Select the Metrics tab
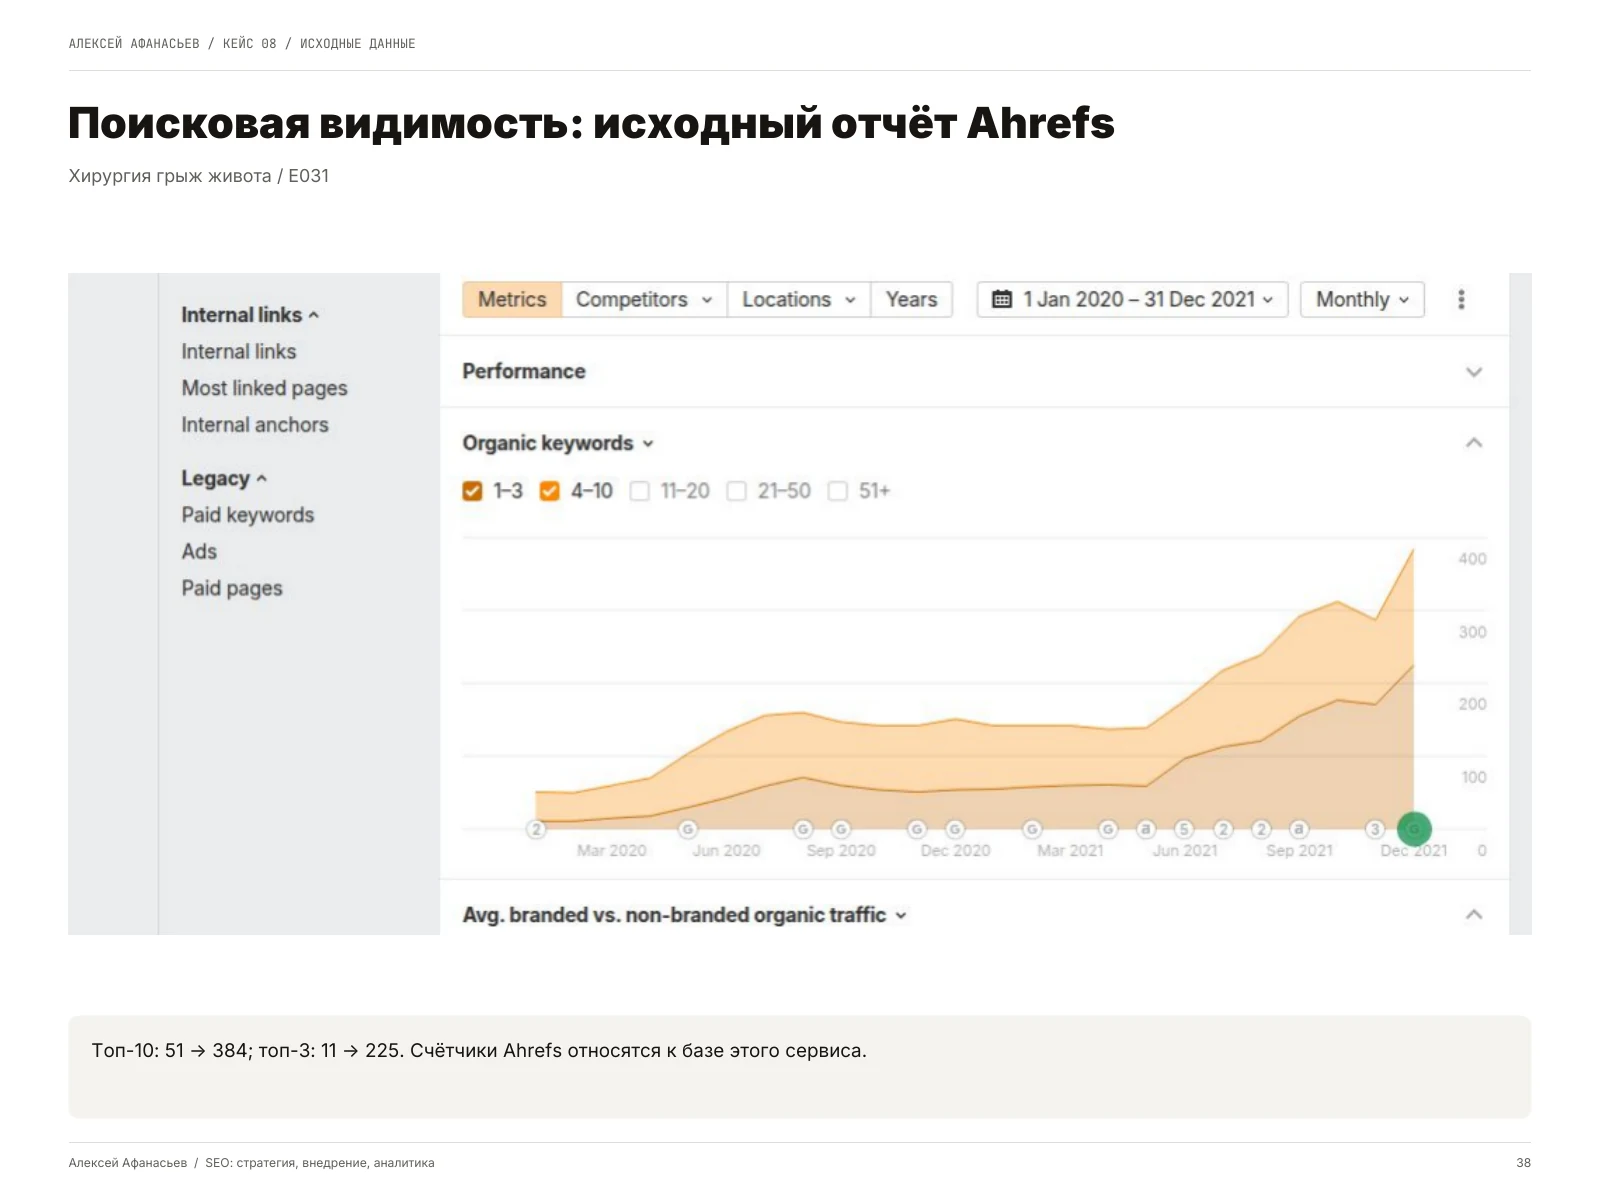Viewport: 1600px width, 1200px height. [x=512, y=300]
